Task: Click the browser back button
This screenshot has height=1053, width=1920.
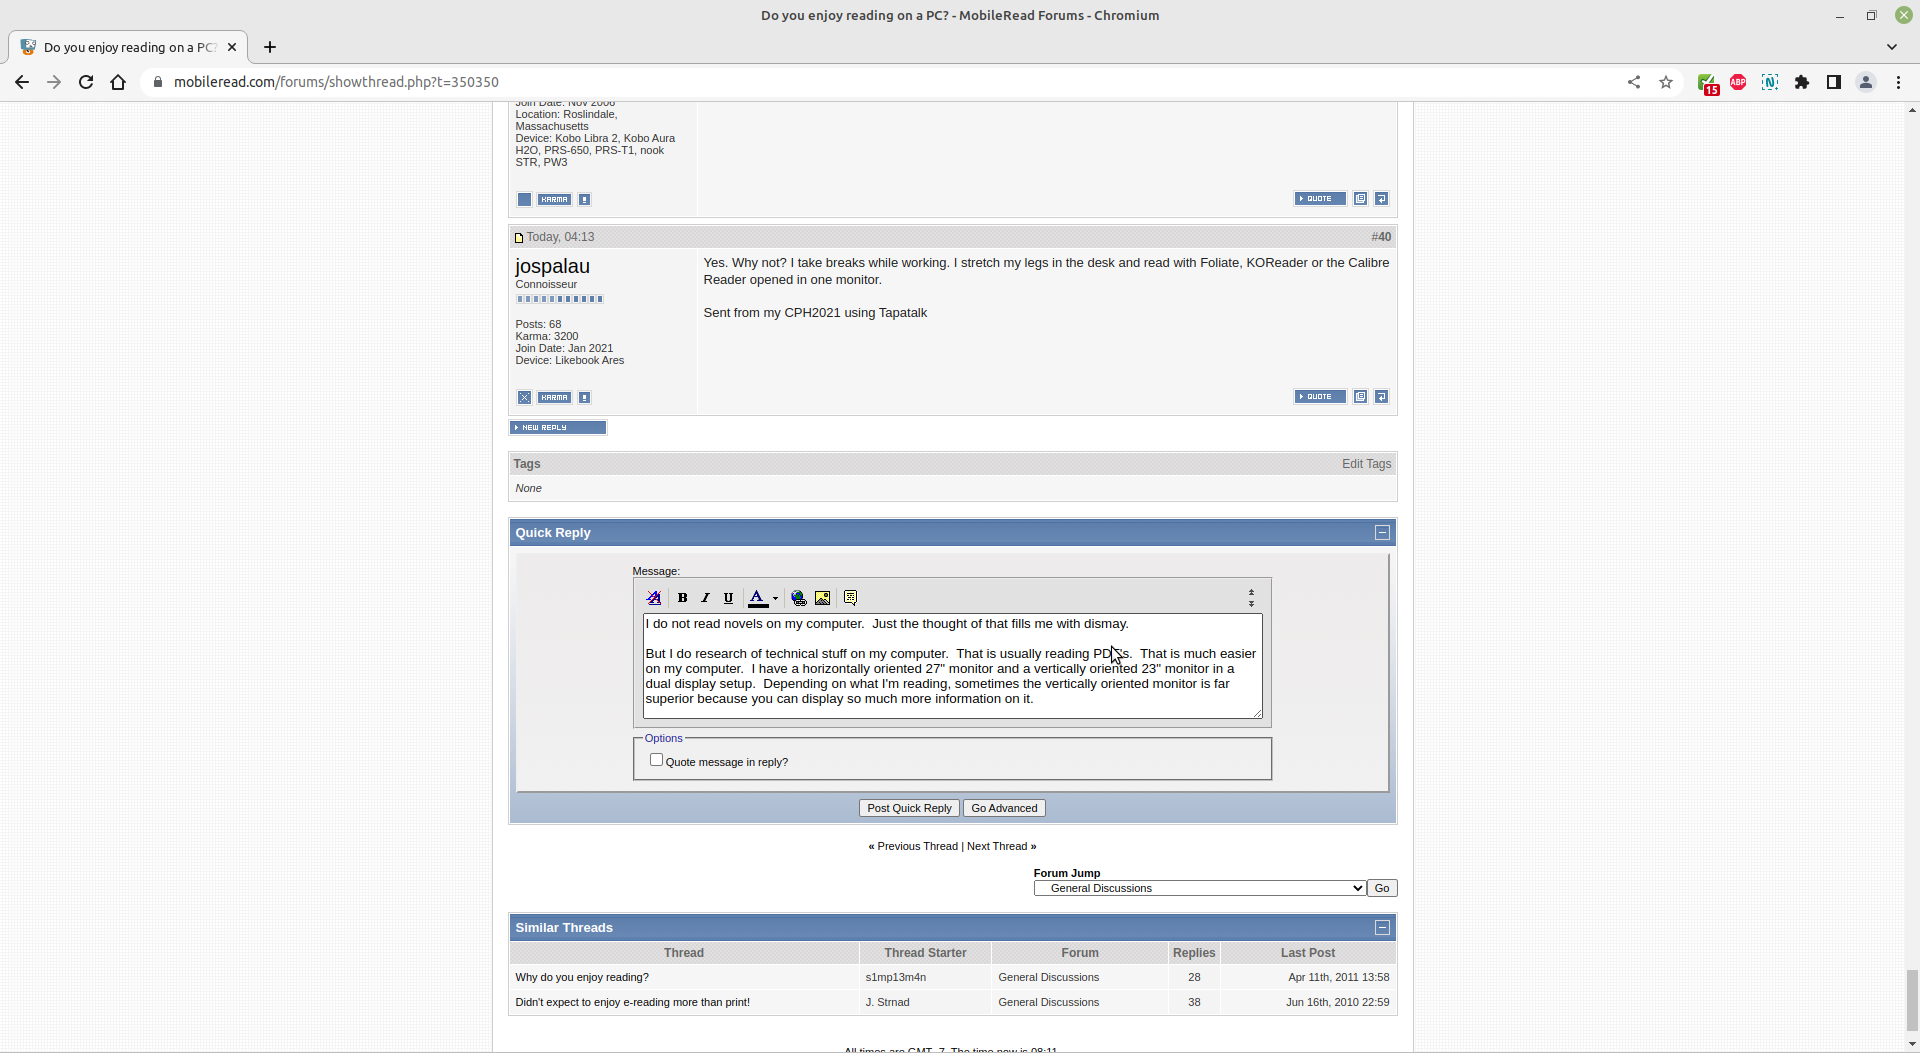Action: pyautogui.click(x=22, y=82)
